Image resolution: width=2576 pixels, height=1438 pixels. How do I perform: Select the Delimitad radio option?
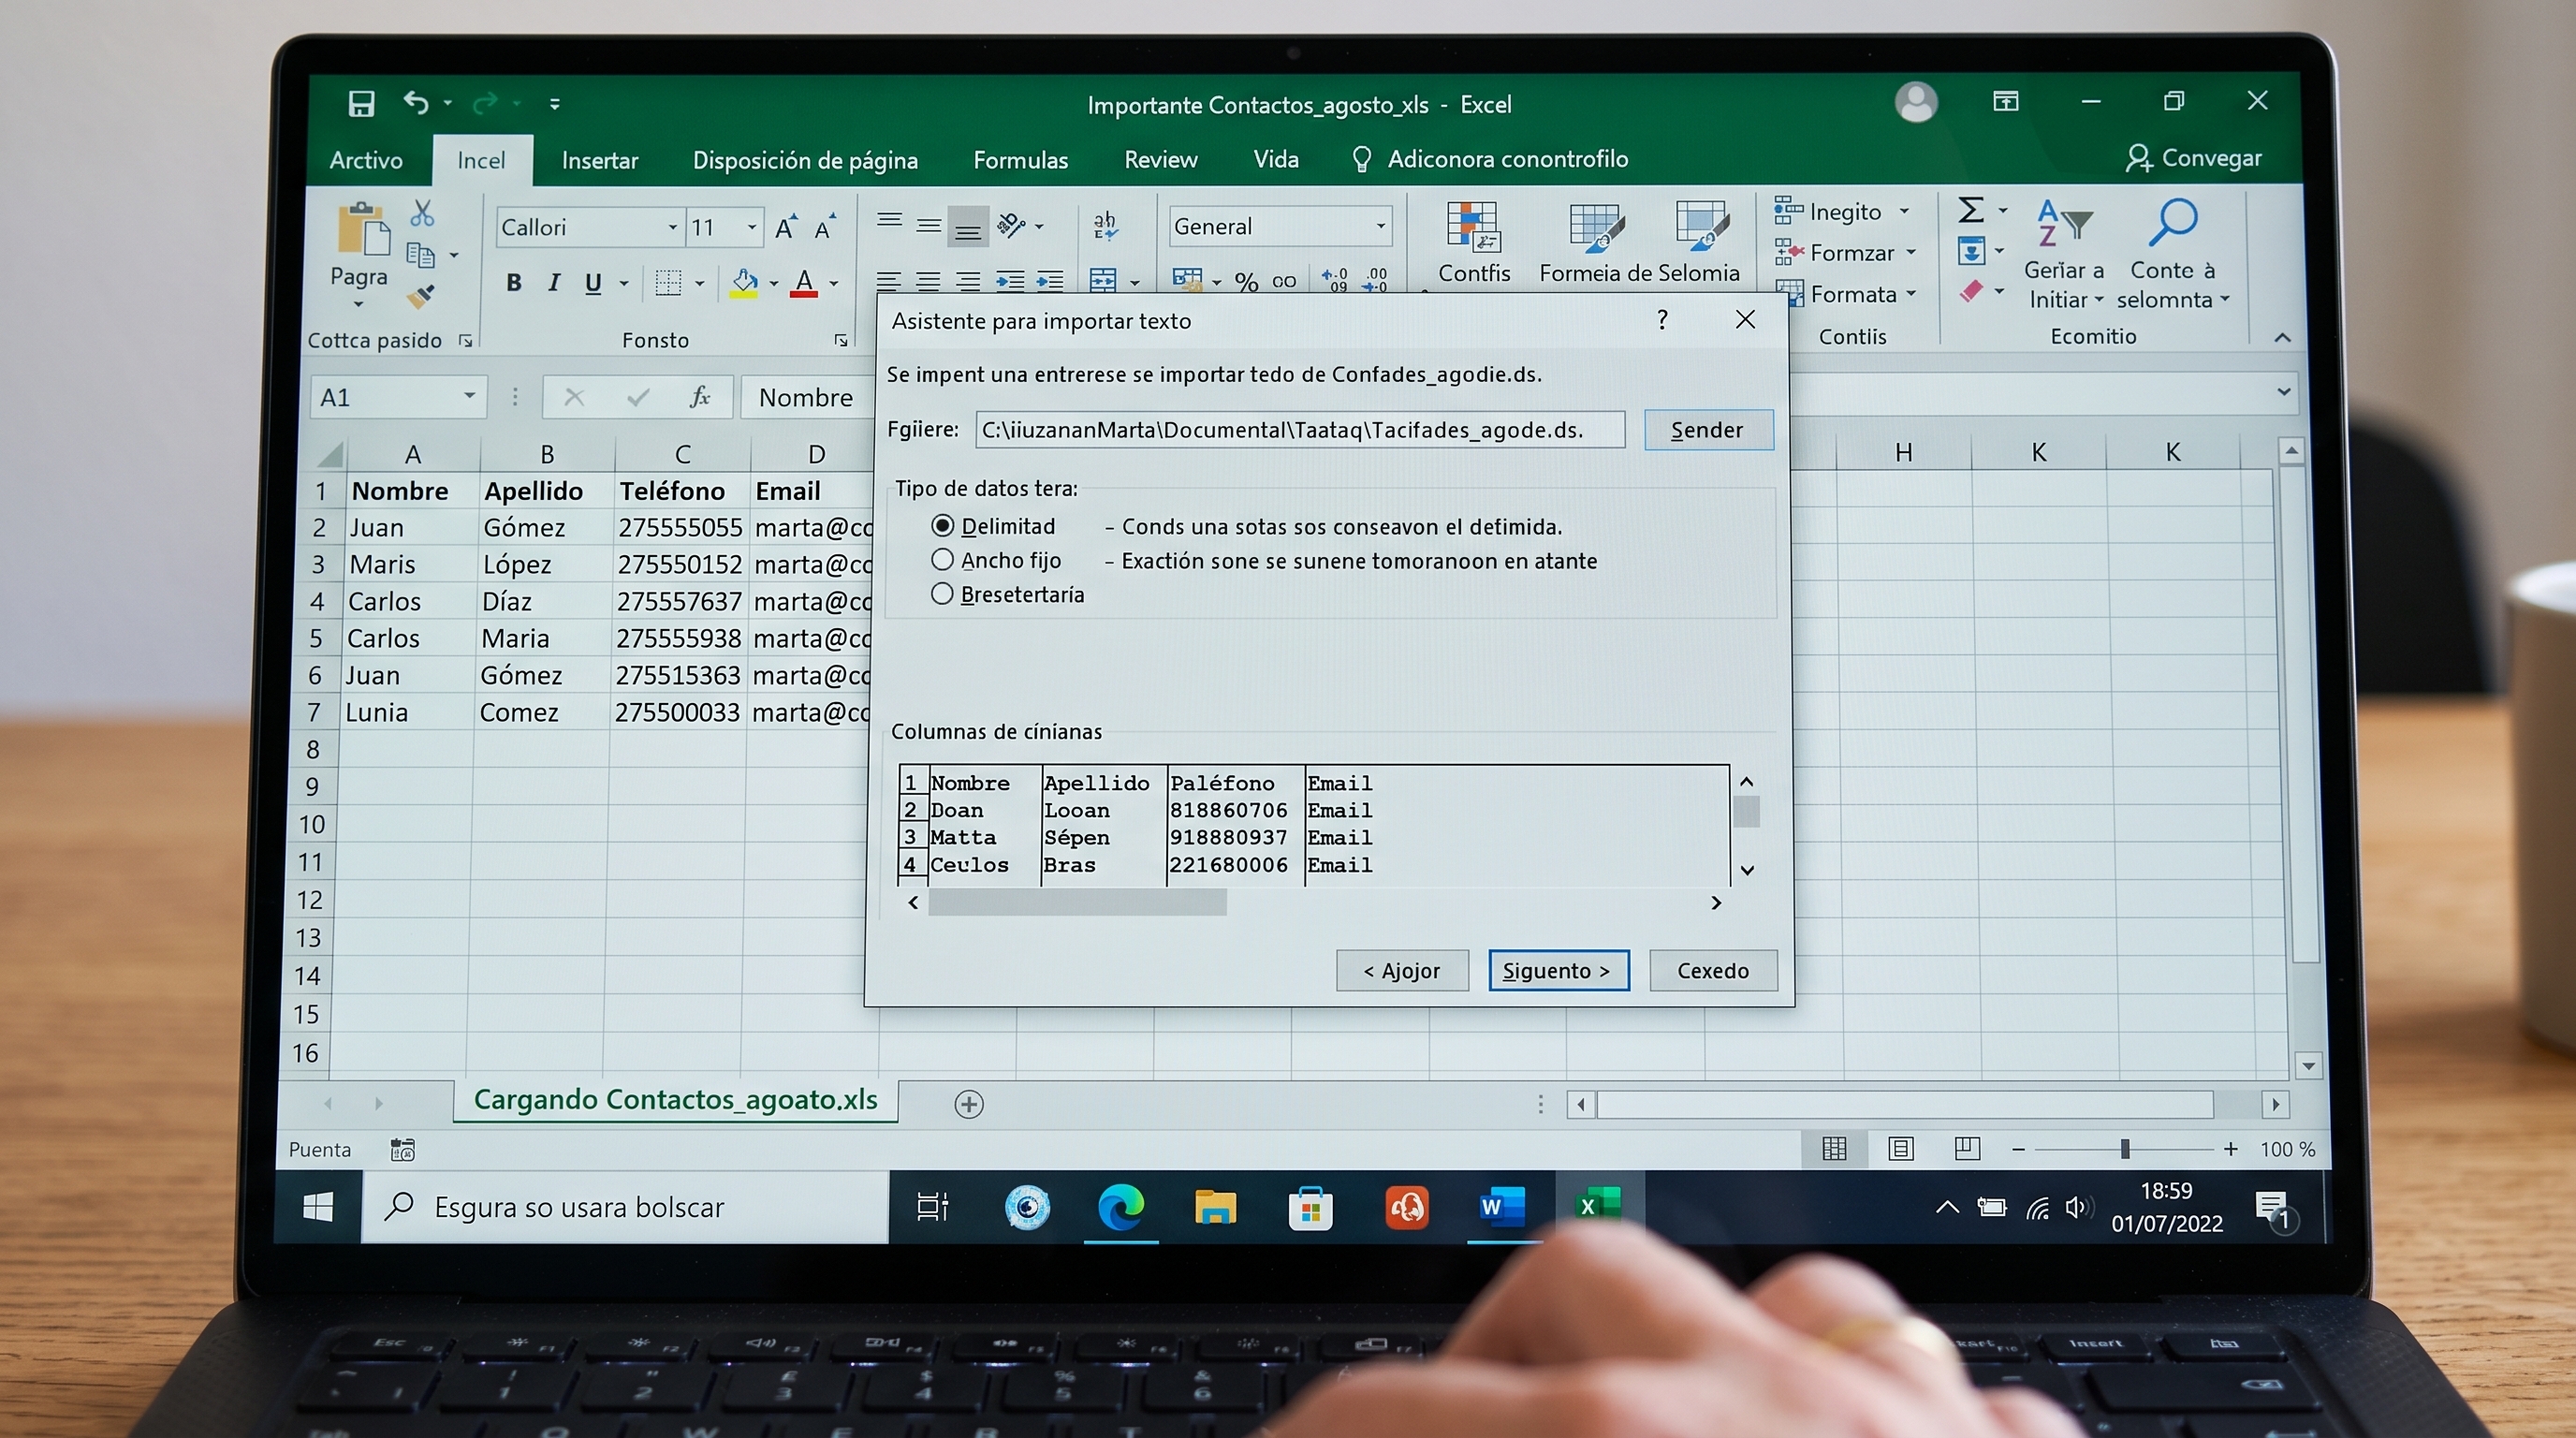pos(942,526)
